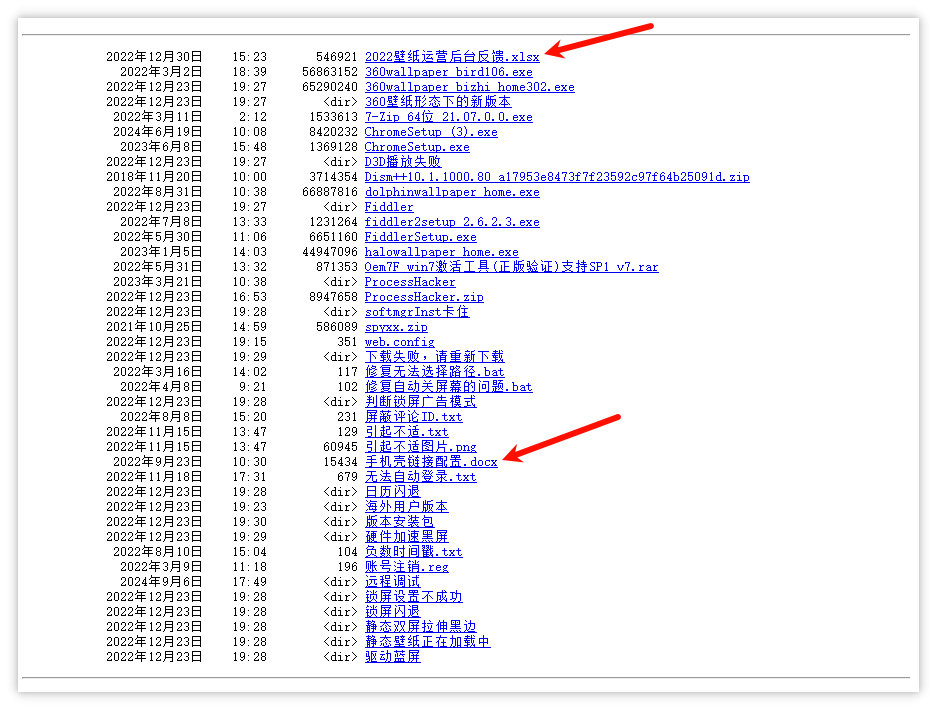Open the D3D播放失败 directory

(x=402, y=162)
